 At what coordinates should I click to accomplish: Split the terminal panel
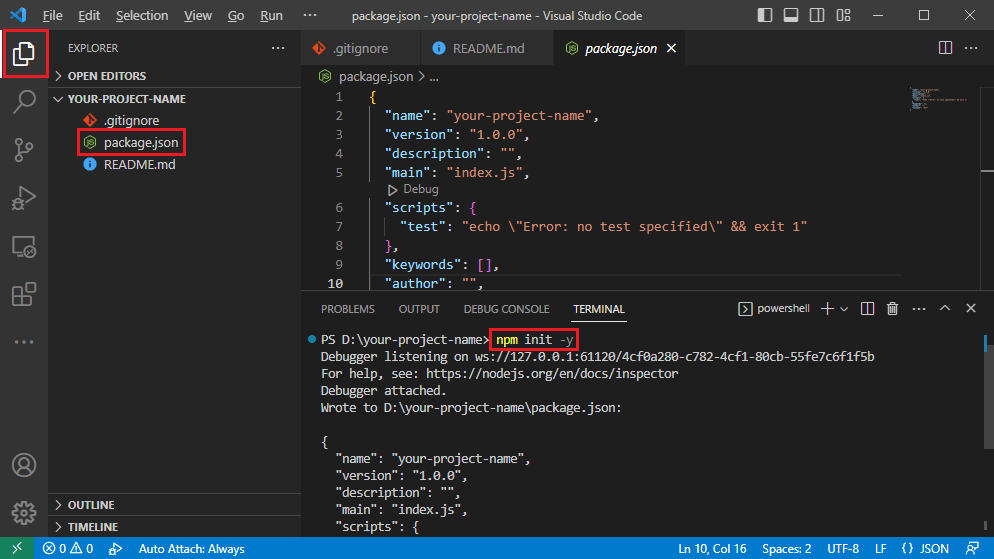point(868,309)
